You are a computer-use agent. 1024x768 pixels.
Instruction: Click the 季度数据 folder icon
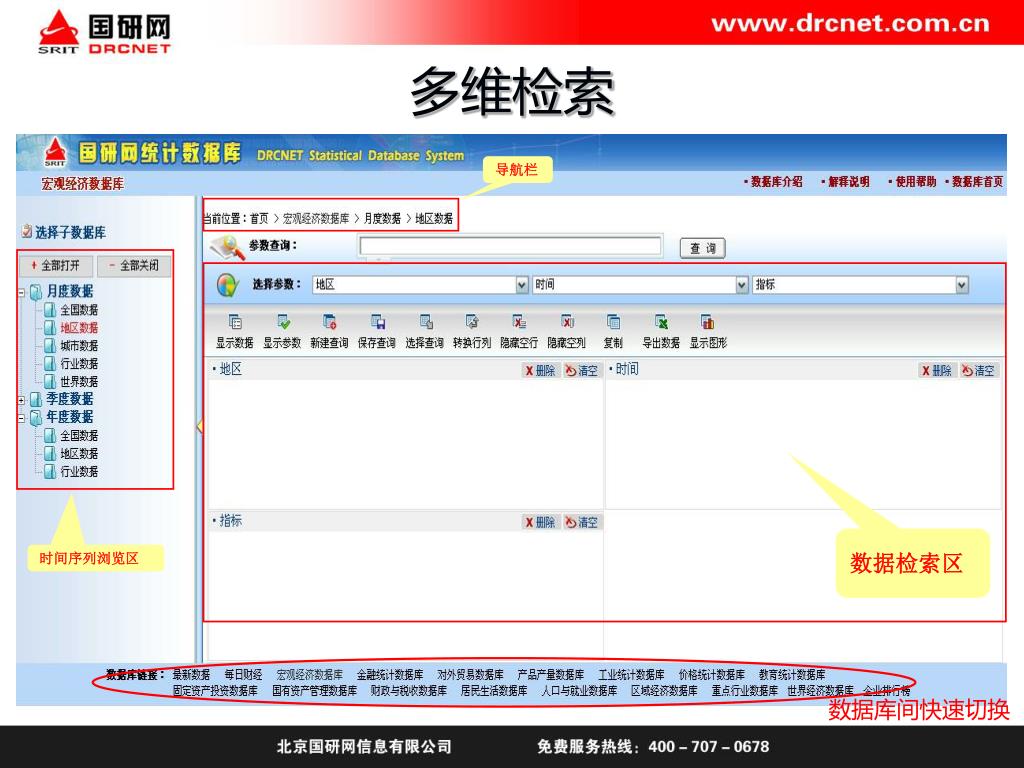[x=37, y=398]
